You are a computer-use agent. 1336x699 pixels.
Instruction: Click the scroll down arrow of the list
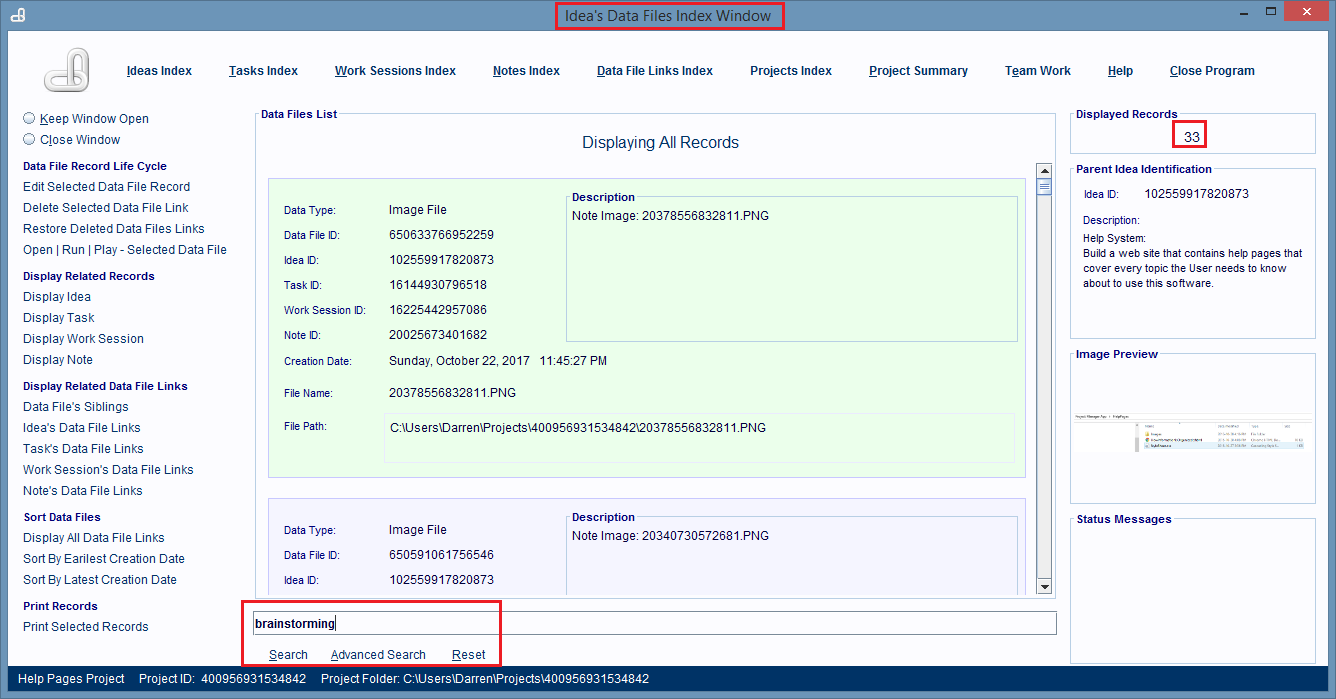click(x=1044, y=586)
